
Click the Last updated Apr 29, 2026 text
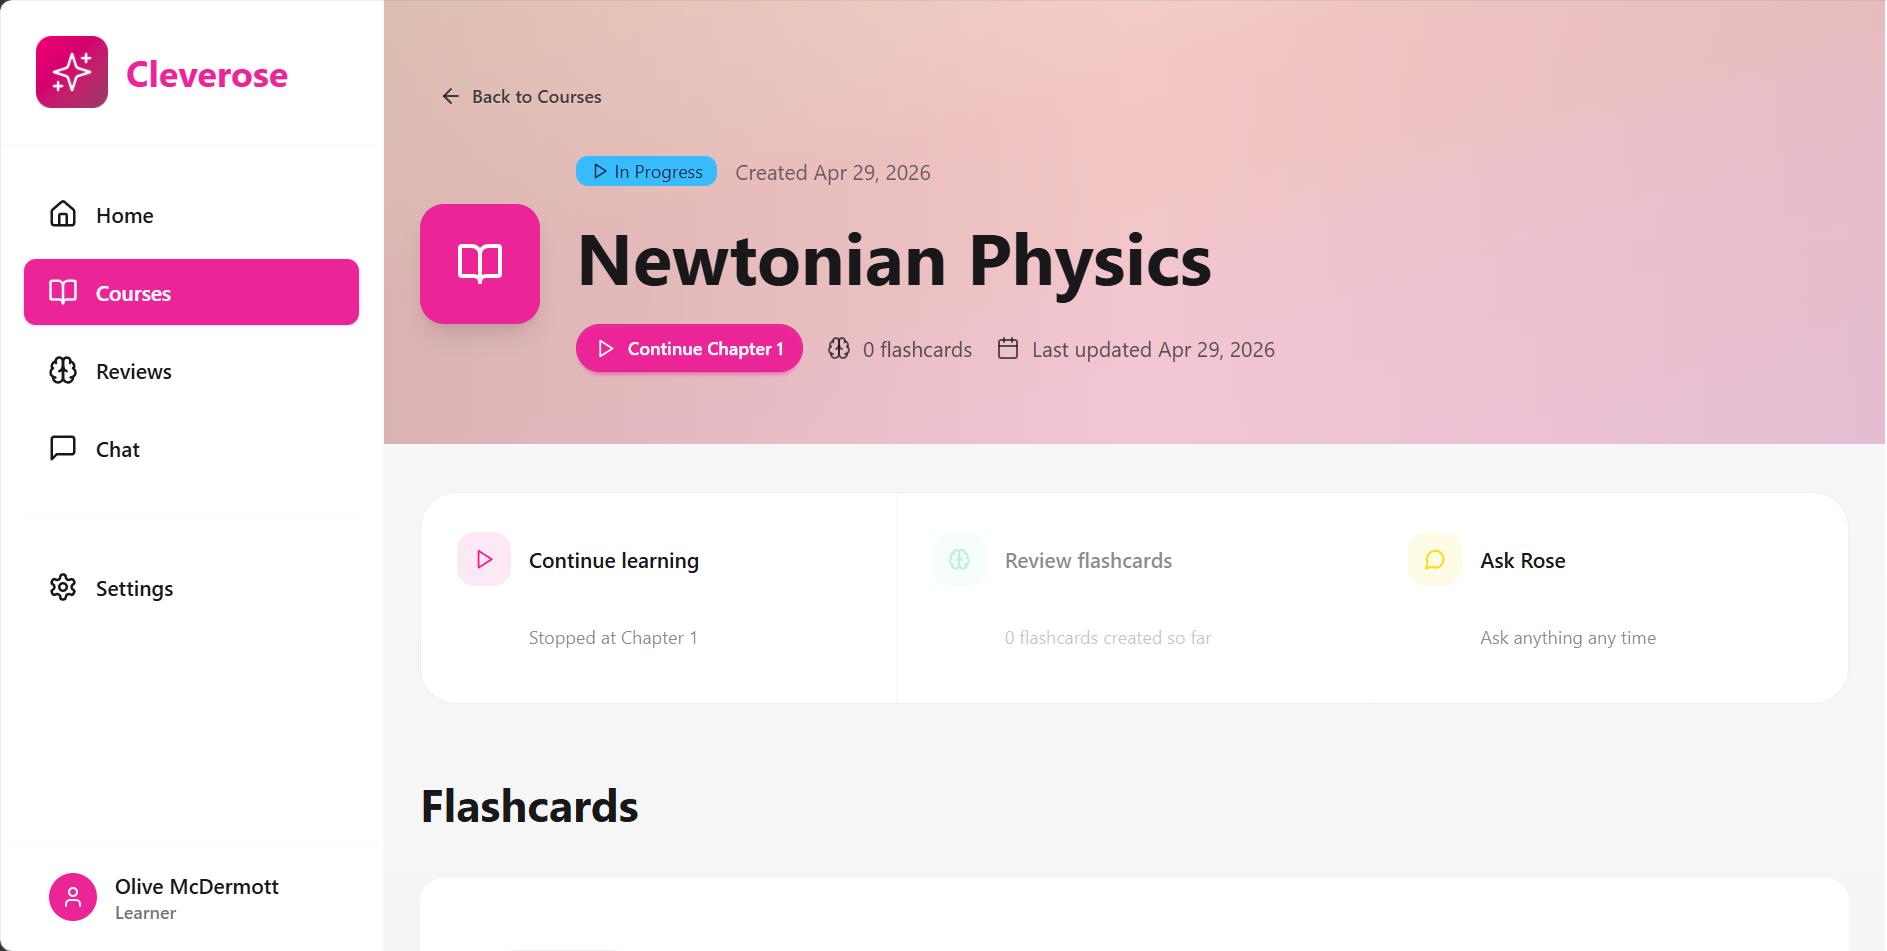point(1153,350)
